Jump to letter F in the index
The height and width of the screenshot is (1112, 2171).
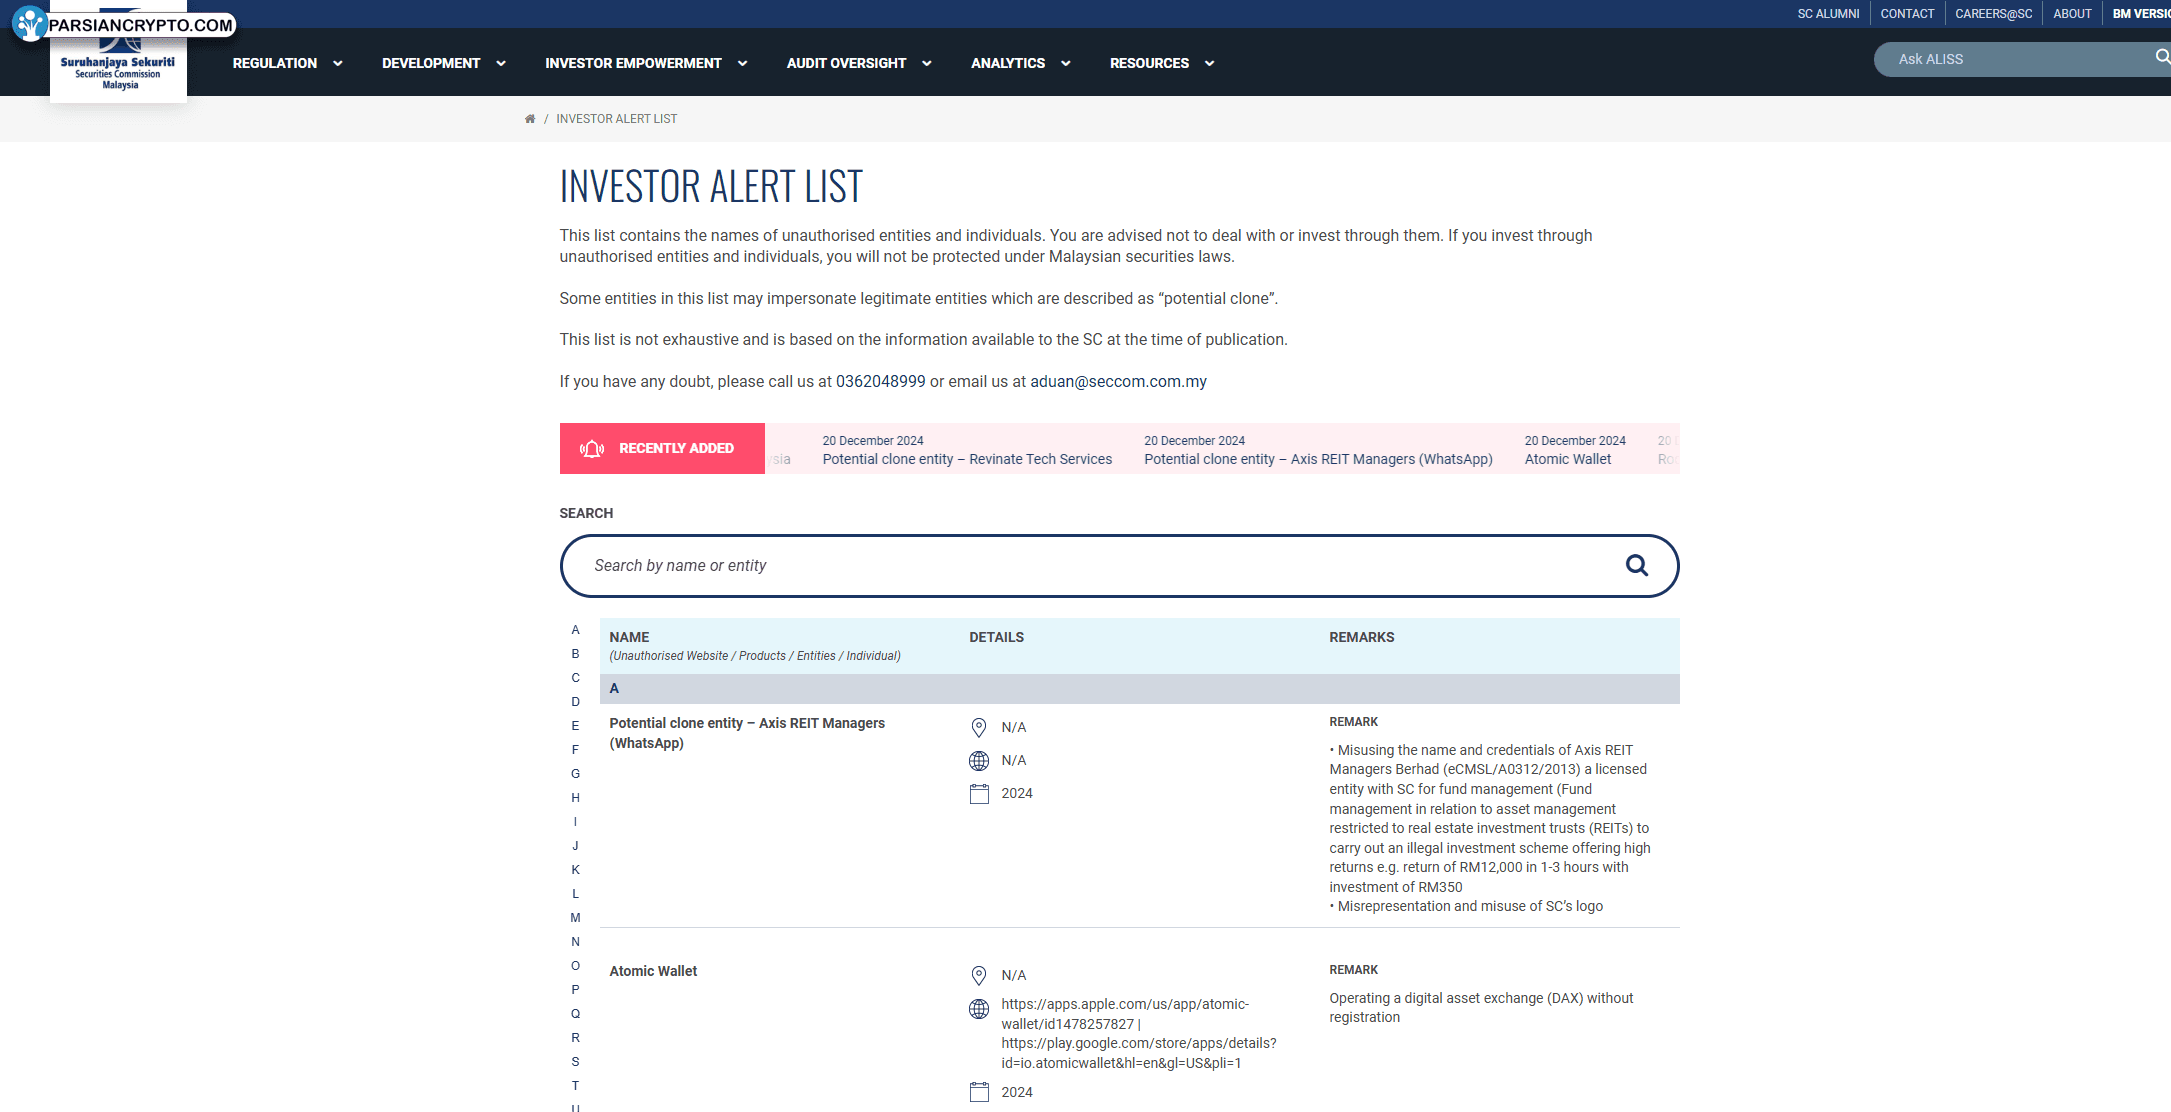(575, 750)
